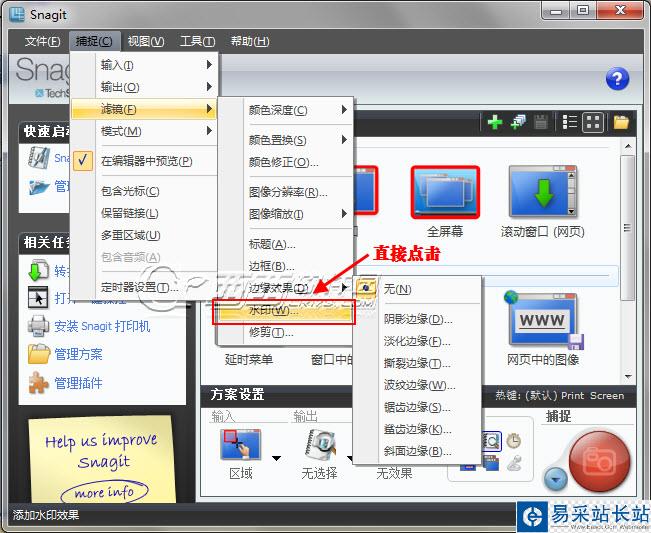Viewport: 651px width, 533px height.
Task: Choose 图像分辨率(R)... filter
Action: click(286, 192)
